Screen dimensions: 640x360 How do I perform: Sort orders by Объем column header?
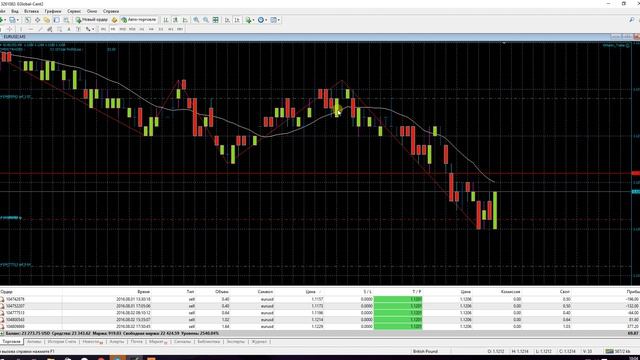point(222,292)
